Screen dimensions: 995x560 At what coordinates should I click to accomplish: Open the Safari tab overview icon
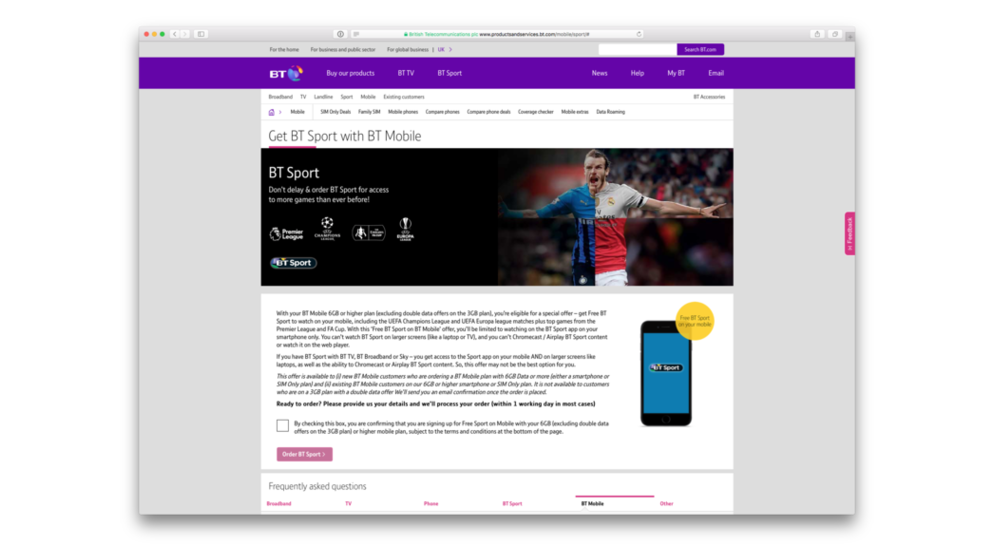tap(835, 34)
